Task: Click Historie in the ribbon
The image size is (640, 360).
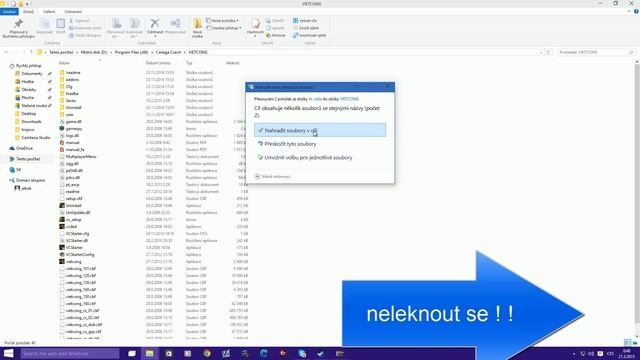Action: 276,36
